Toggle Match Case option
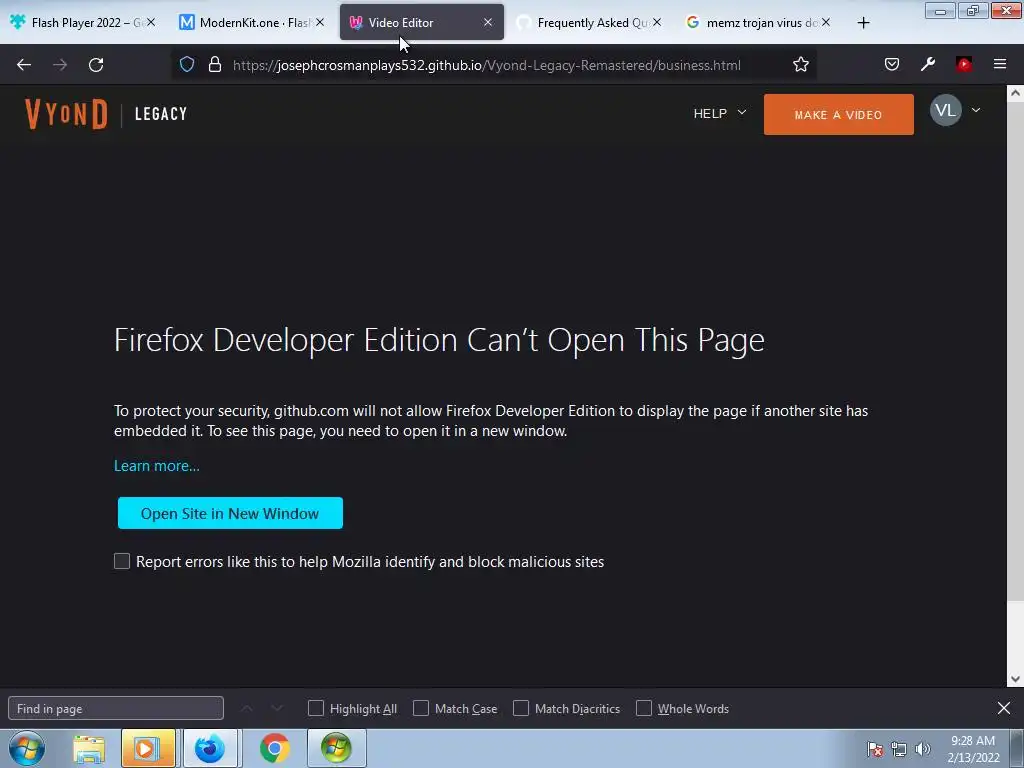The height and width of the screenshot is (768, 1024). coord(421,708)
